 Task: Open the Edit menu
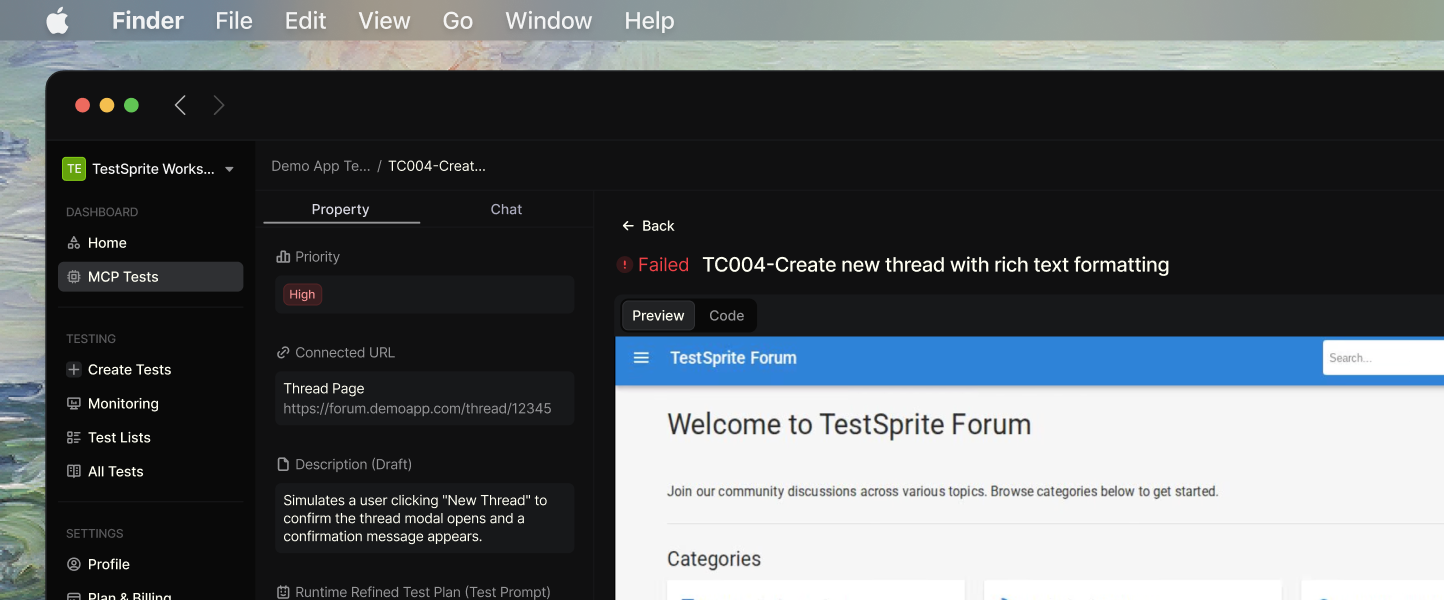305,20
